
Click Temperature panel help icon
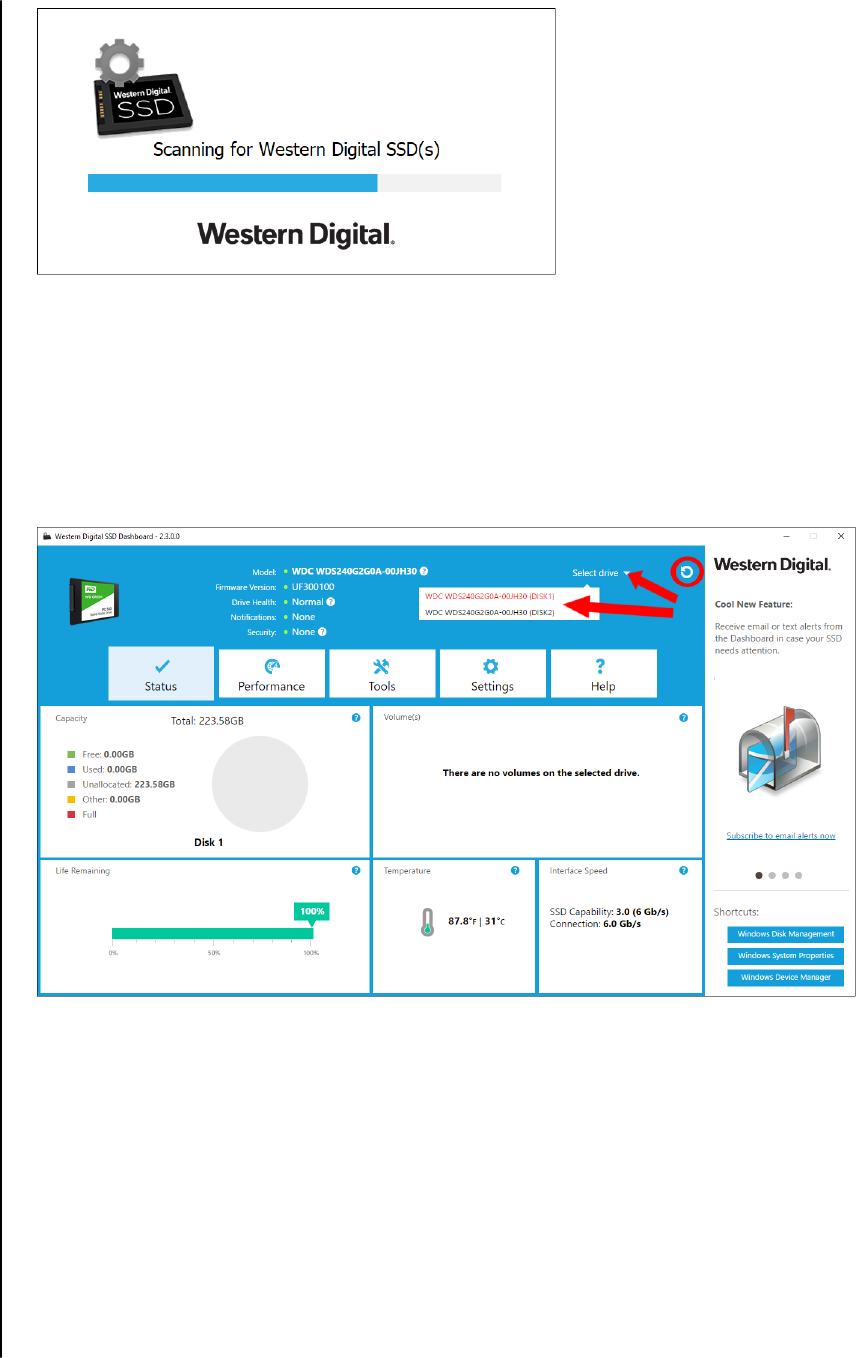click(x=515, y=871)
